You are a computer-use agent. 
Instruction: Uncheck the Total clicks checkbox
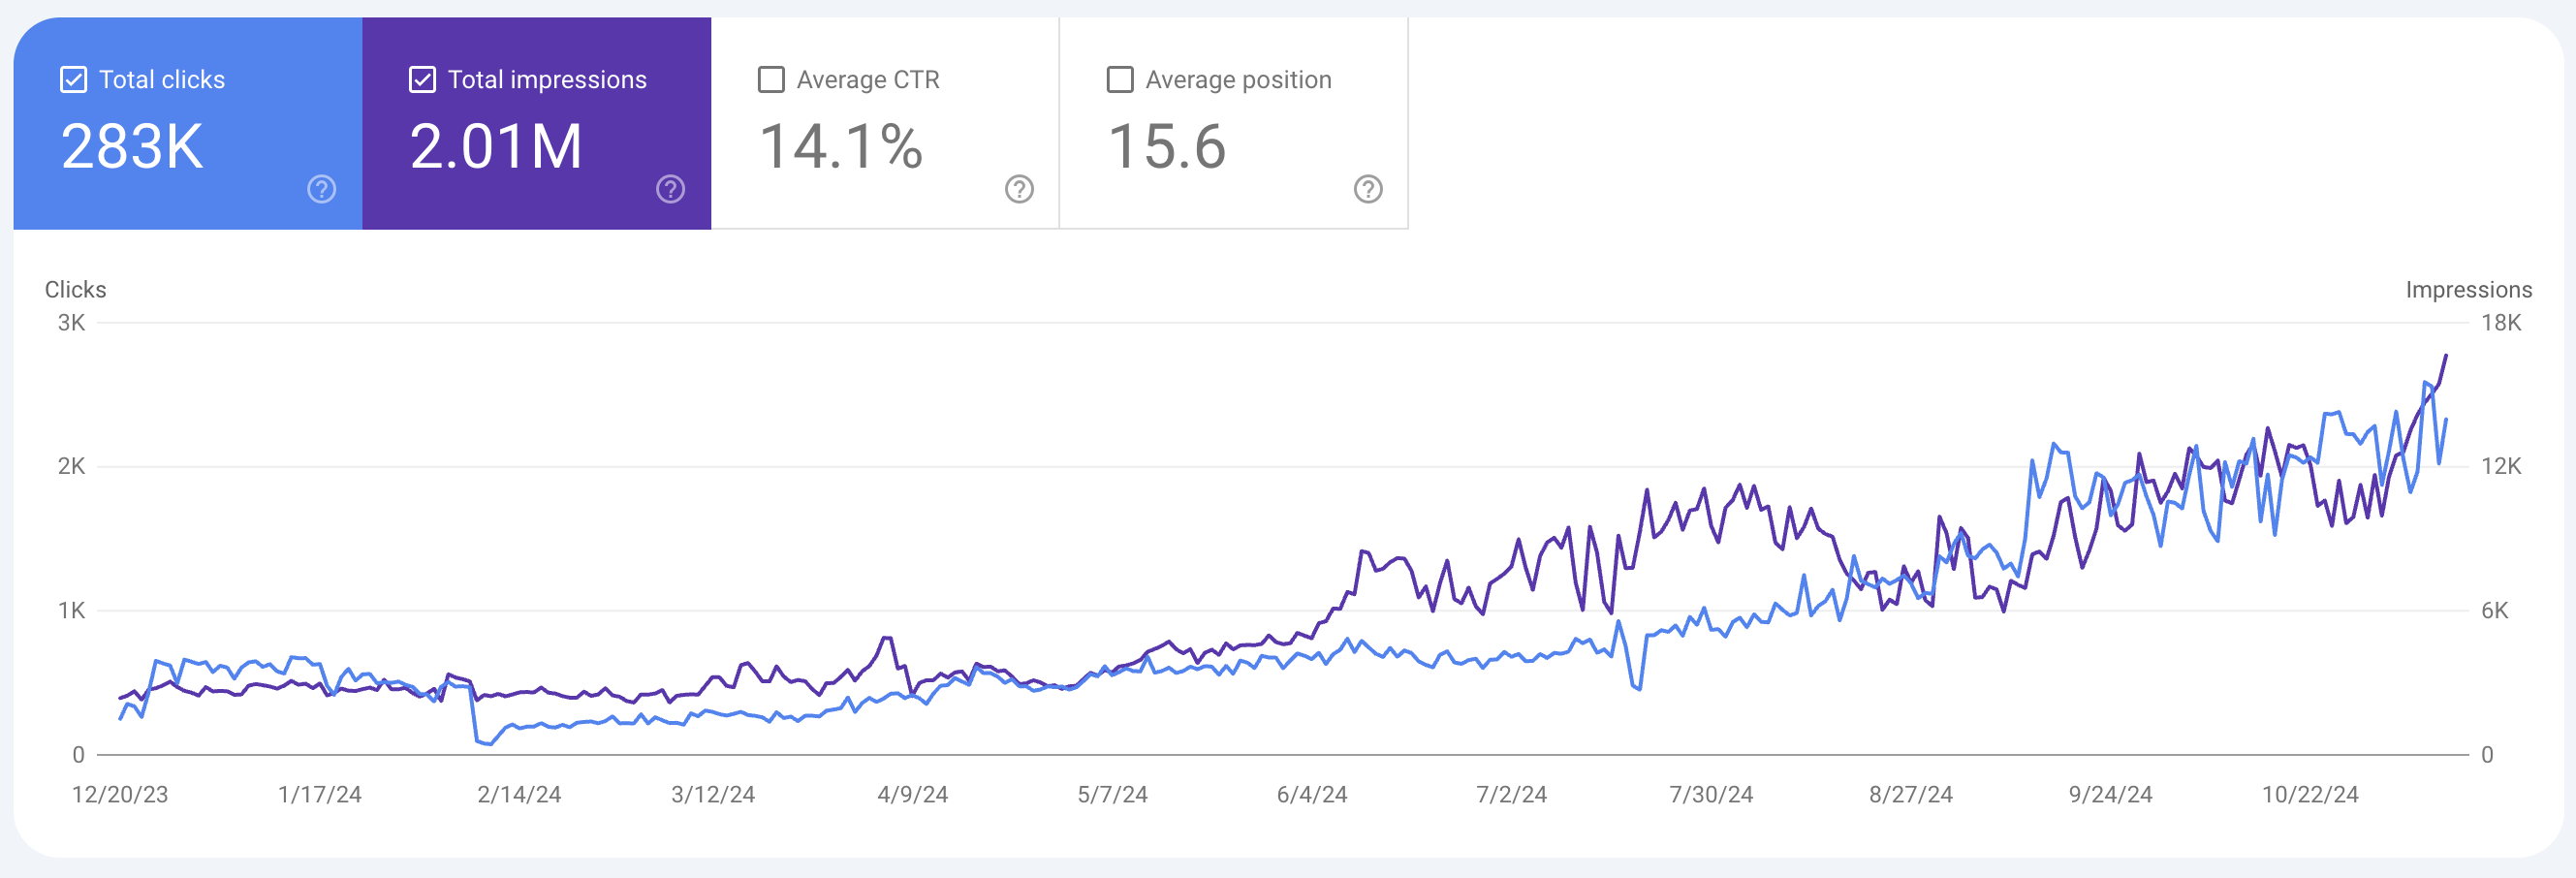73,80
